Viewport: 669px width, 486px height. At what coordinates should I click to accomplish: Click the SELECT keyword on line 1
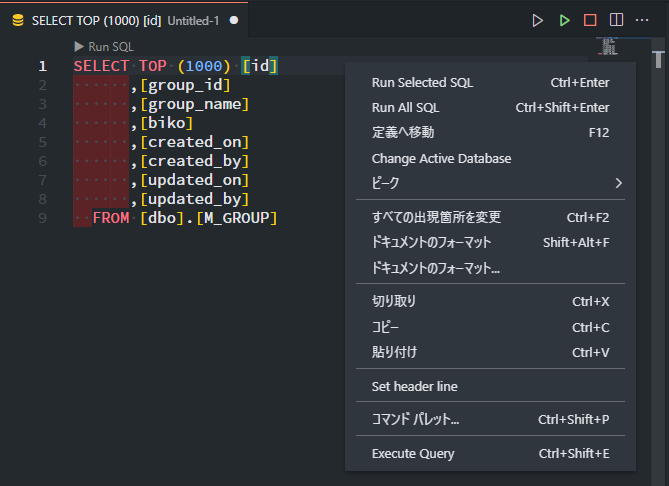101,66
